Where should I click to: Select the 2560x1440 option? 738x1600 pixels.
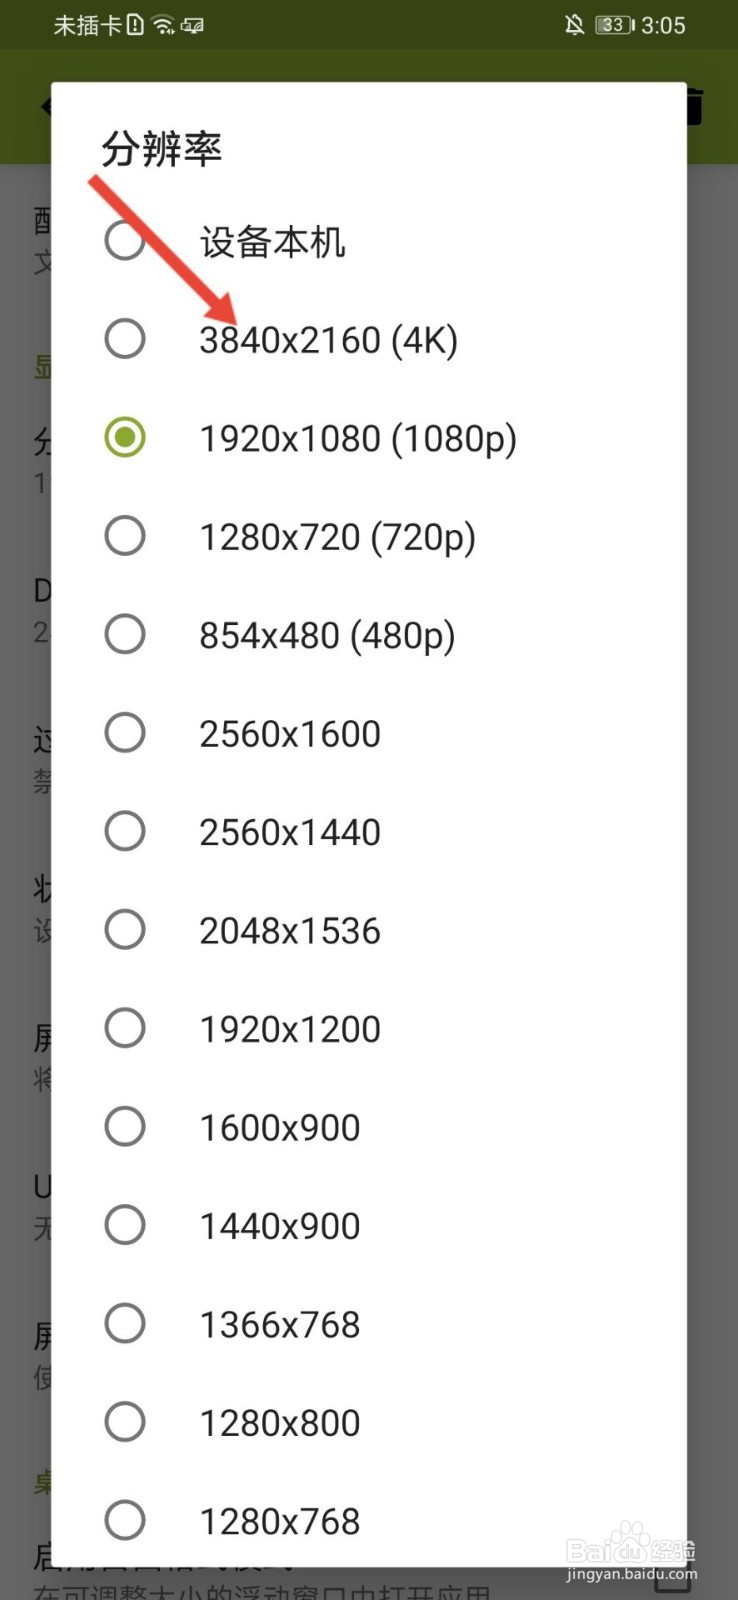click(368, 831)
